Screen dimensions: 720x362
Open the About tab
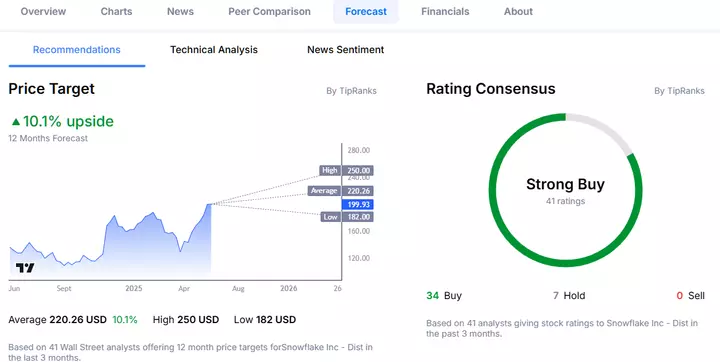518,11
